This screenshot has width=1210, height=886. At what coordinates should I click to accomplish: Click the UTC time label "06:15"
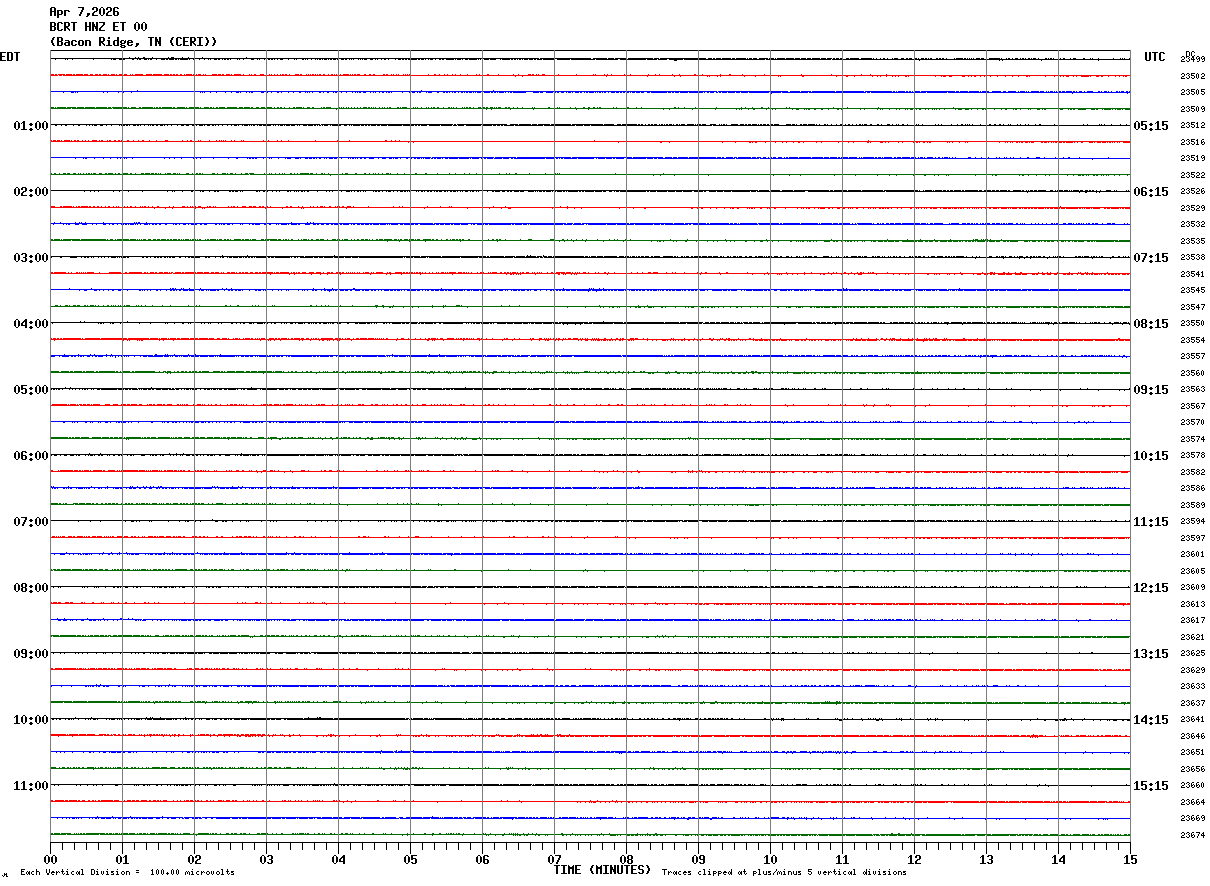[1151, 192]
